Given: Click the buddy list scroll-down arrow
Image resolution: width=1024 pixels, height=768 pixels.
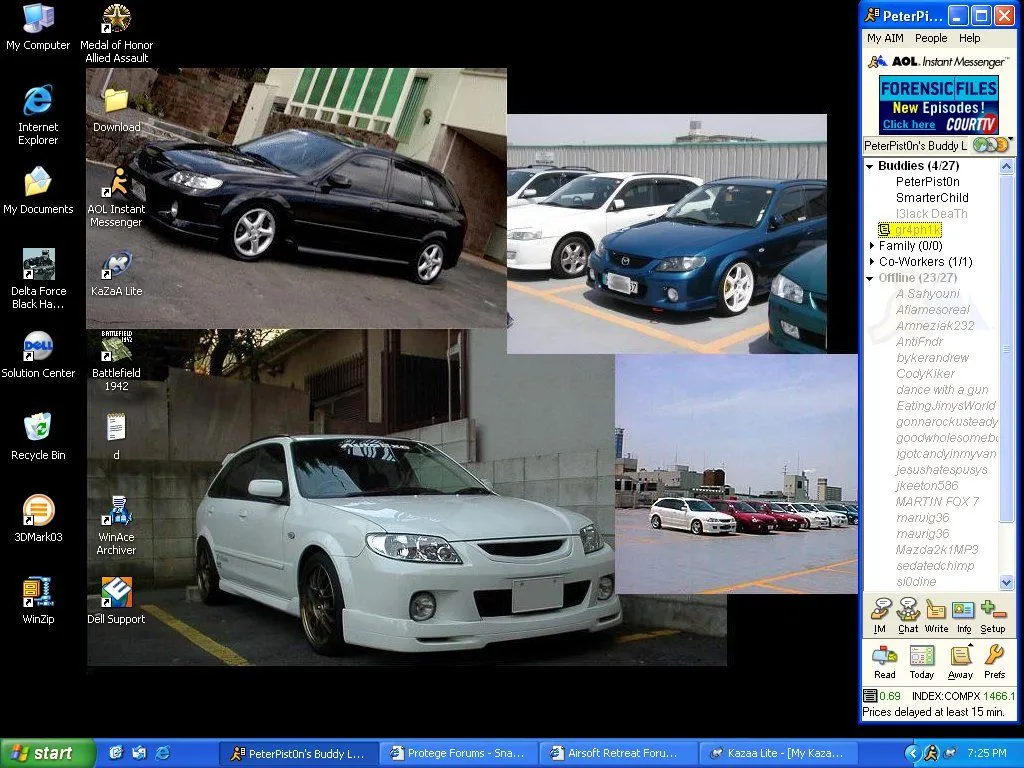Looking at the screenshot, I should [1007, 584].
